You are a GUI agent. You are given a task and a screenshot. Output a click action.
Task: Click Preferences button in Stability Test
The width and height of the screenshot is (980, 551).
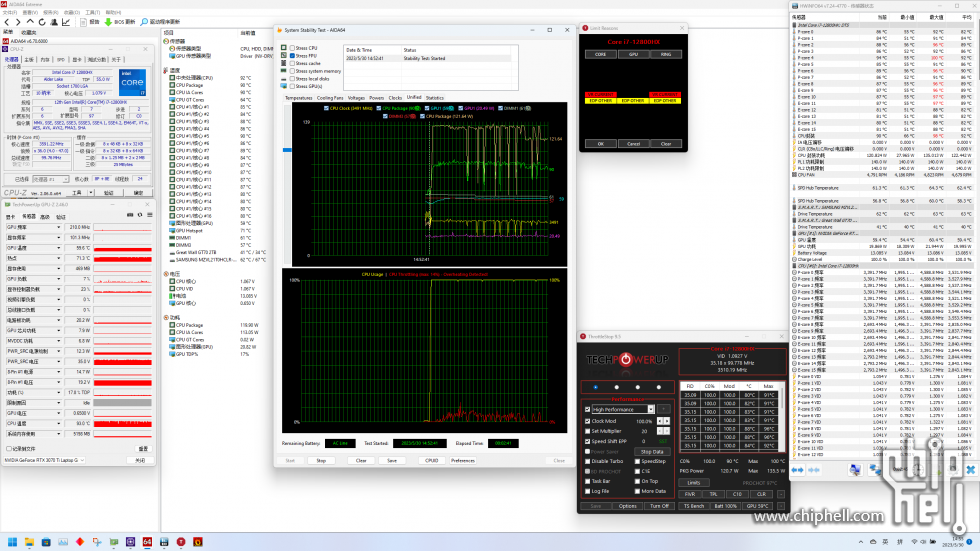(x=462, y=460)
